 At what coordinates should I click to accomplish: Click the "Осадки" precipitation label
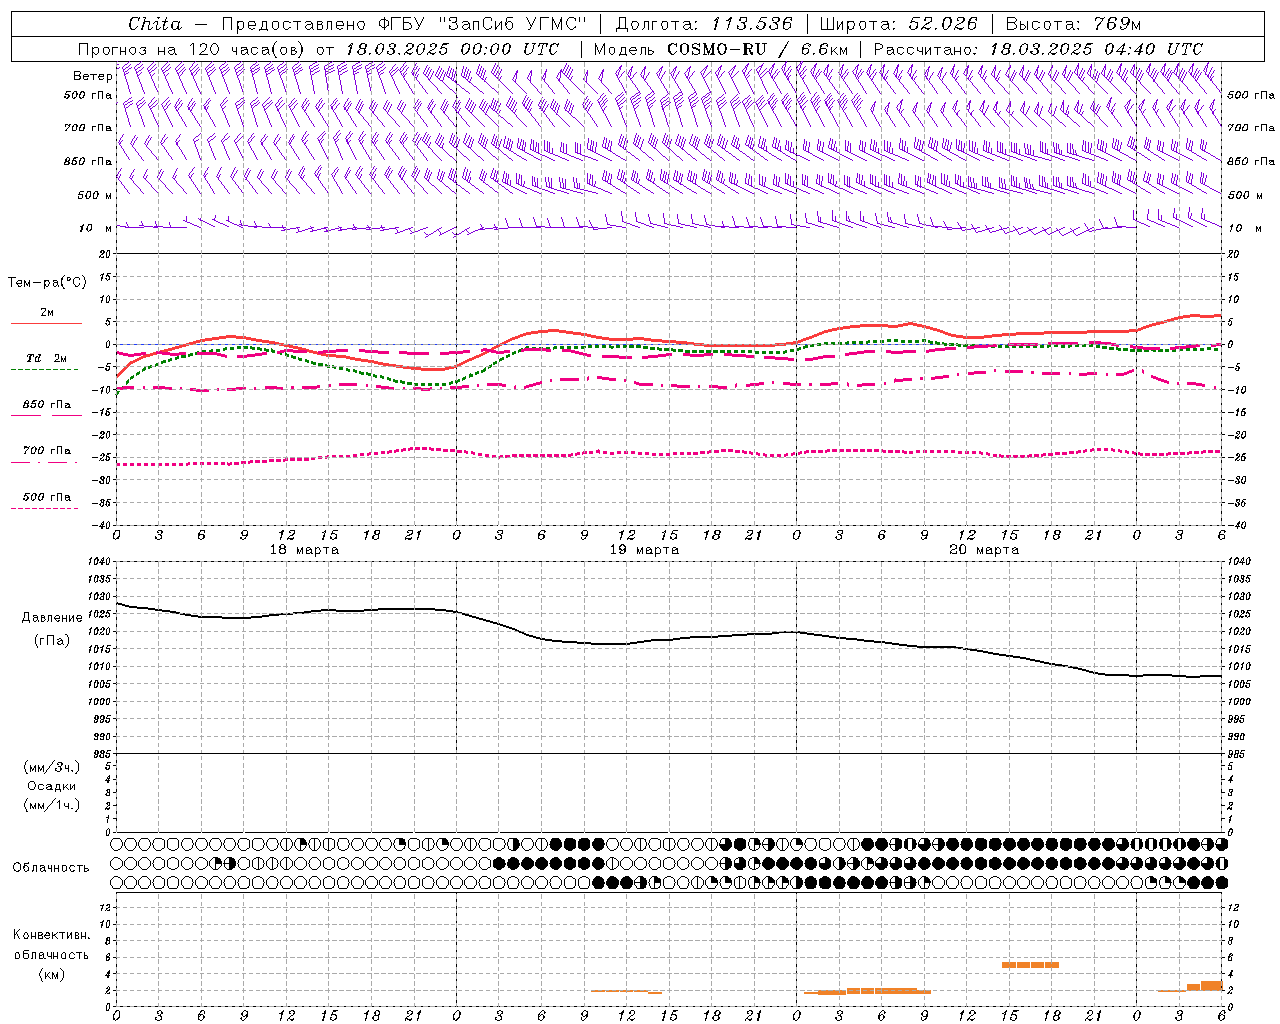tap(51, 786)
